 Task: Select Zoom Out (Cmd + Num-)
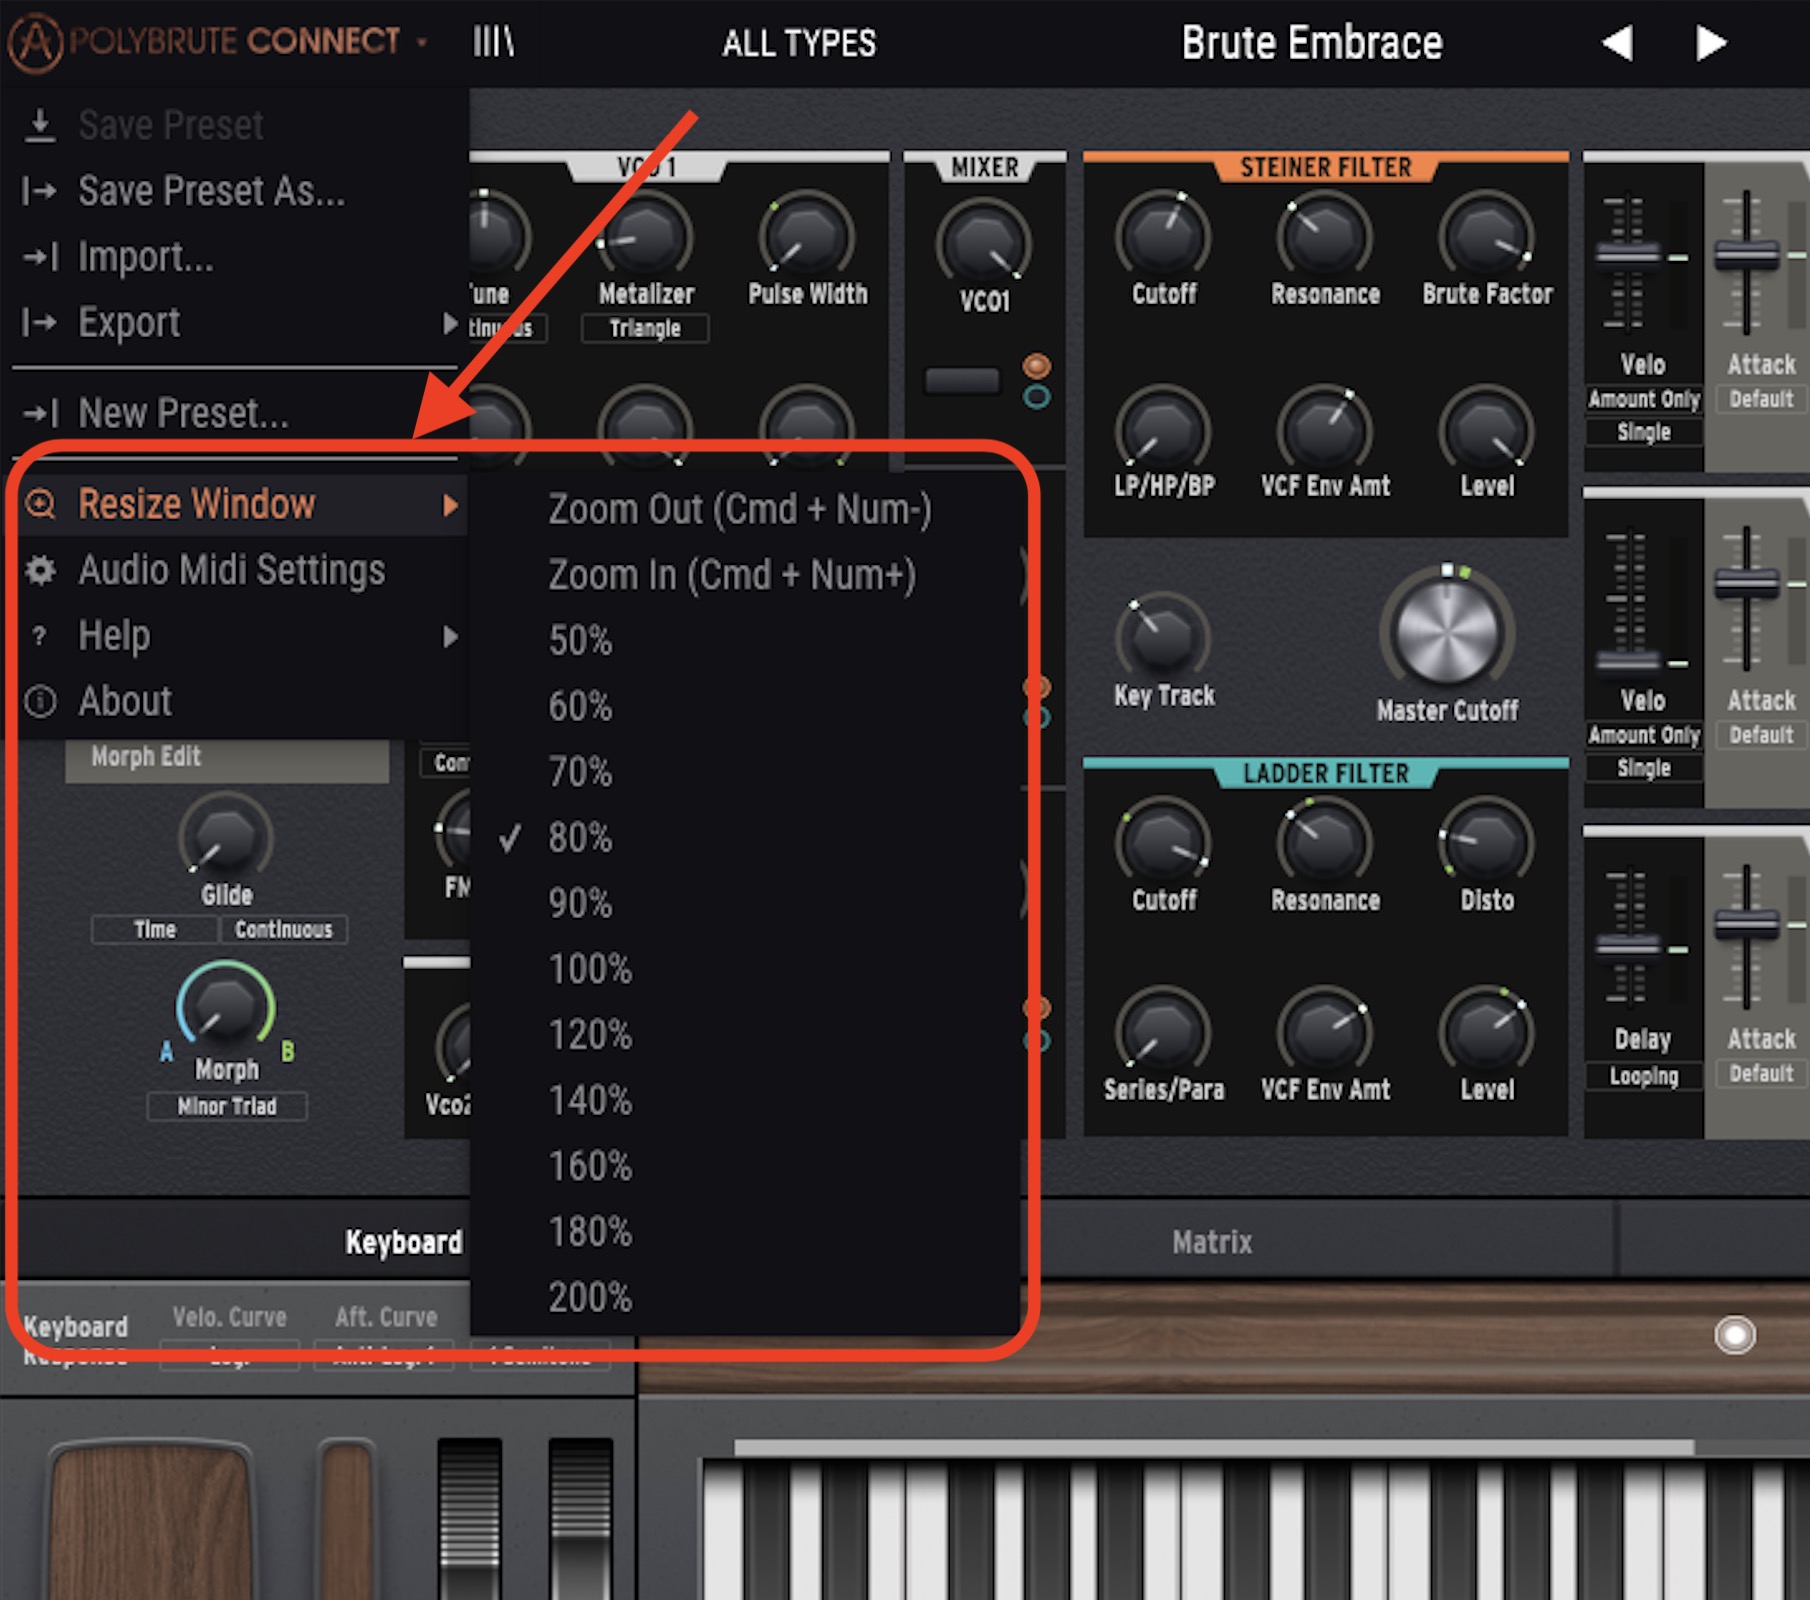point(745,509)
